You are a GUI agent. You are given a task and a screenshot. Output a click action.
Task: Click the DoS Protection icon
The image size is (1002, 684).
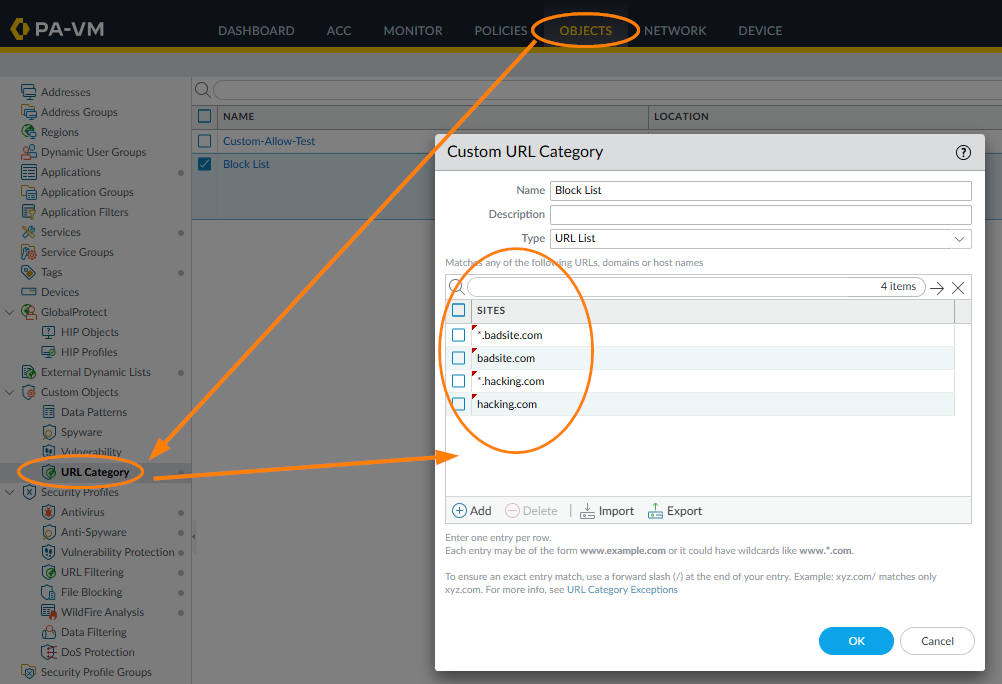49,652
